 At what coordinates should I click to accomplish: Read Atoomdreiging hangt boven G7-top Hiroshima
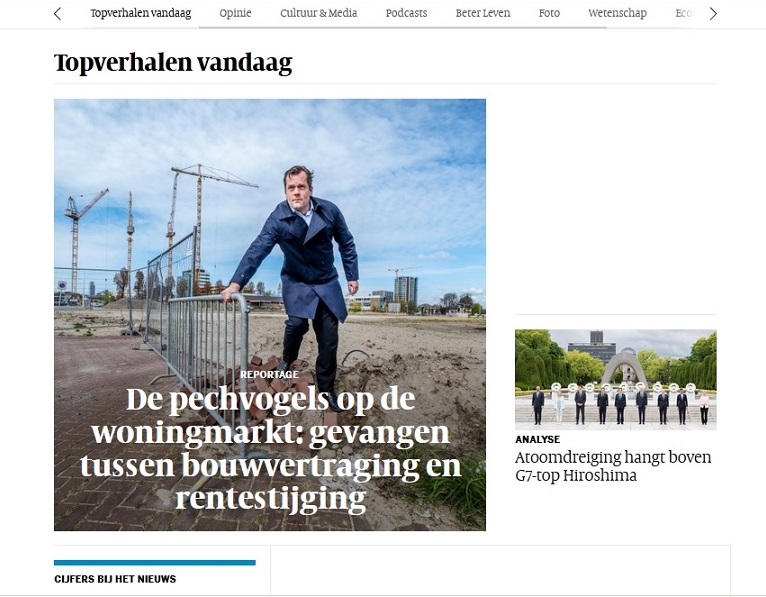613,466
